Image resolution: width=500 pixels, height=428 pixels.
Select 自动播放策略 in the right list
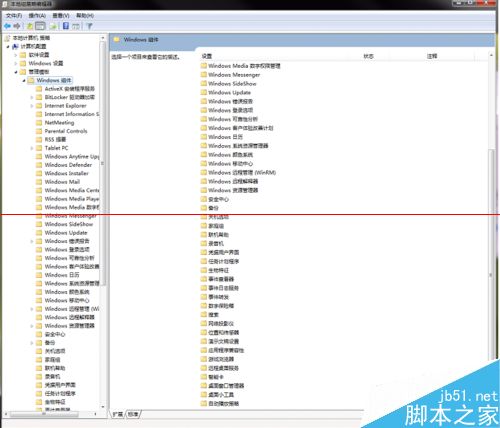click(223, 404)
